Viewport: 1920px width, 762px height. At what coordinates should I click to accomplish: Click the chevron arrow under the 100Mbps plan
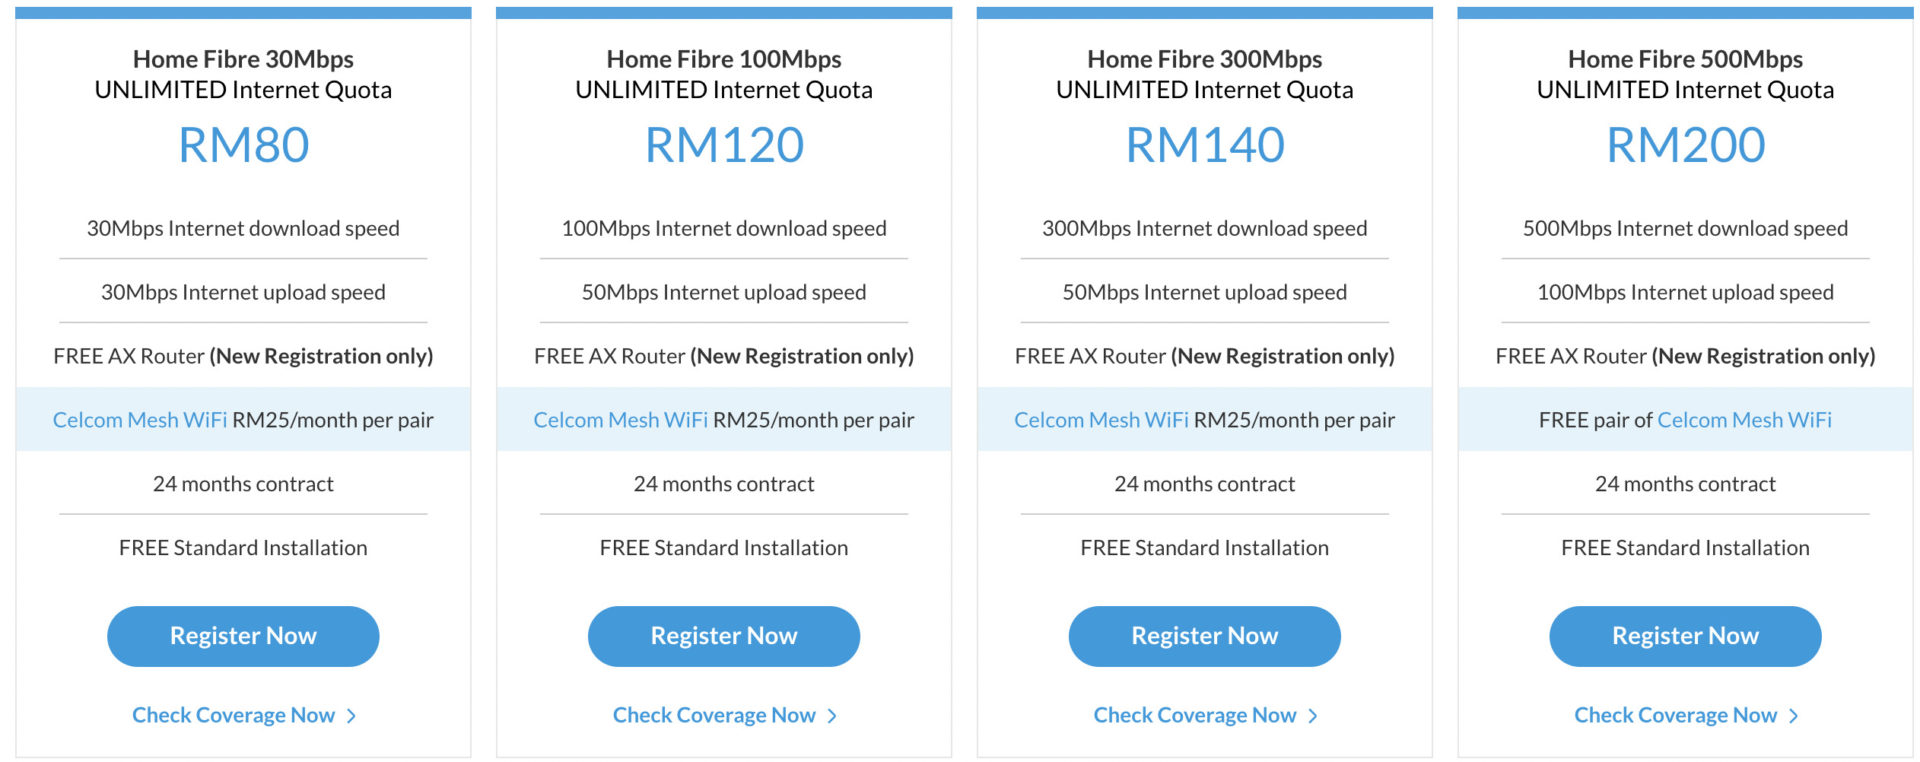point(832,716)
